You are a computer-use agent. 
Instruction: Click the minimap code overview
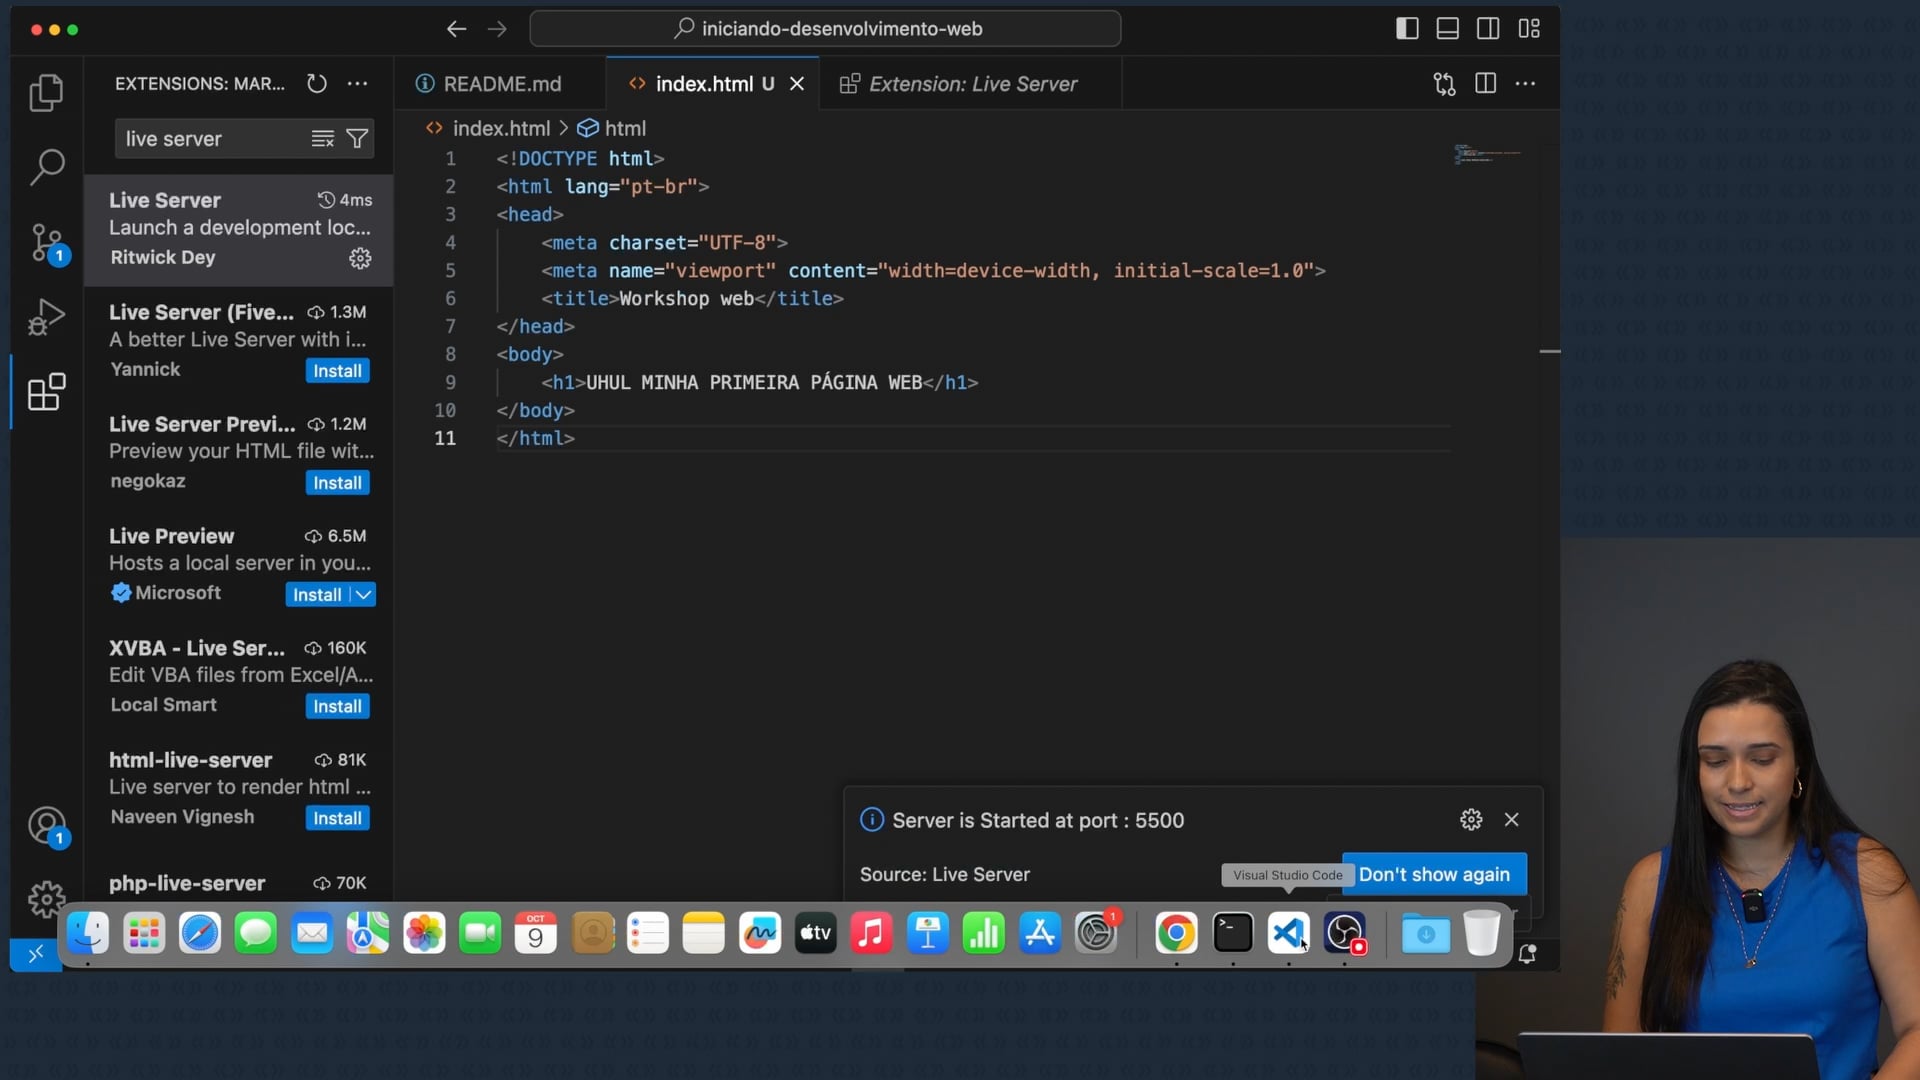[x=1487, y=155]
